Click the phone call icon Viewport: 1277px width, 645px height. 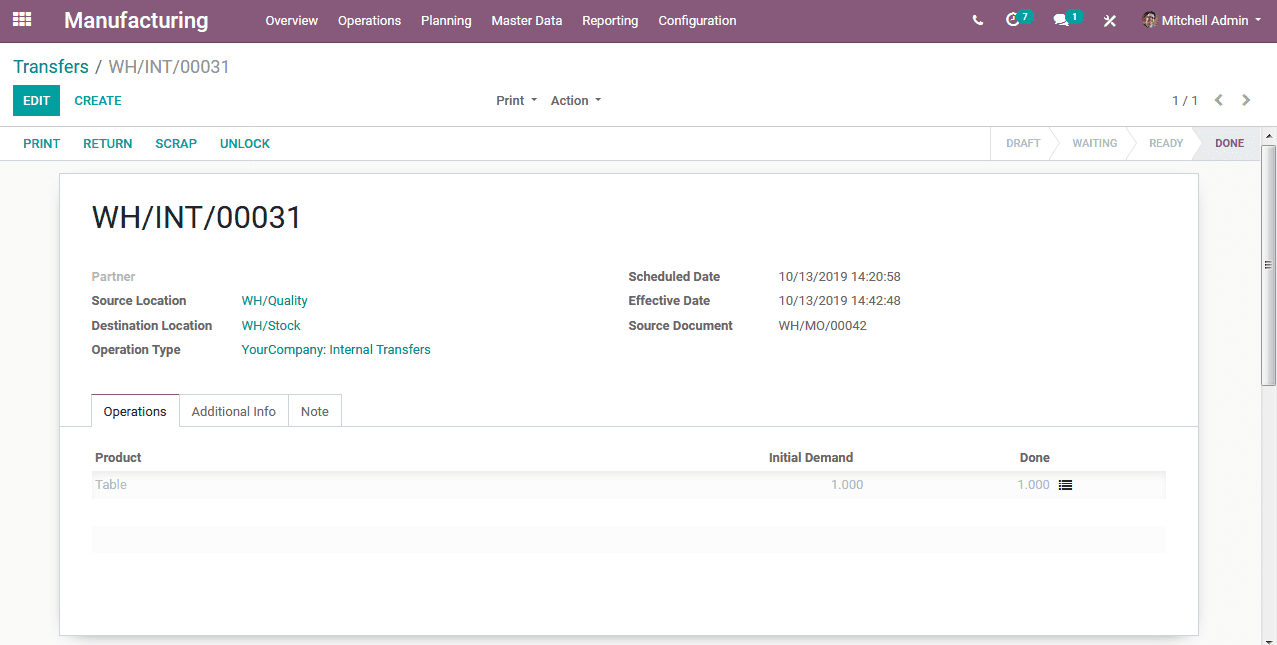pyautogui.click(x=978, y=20)
